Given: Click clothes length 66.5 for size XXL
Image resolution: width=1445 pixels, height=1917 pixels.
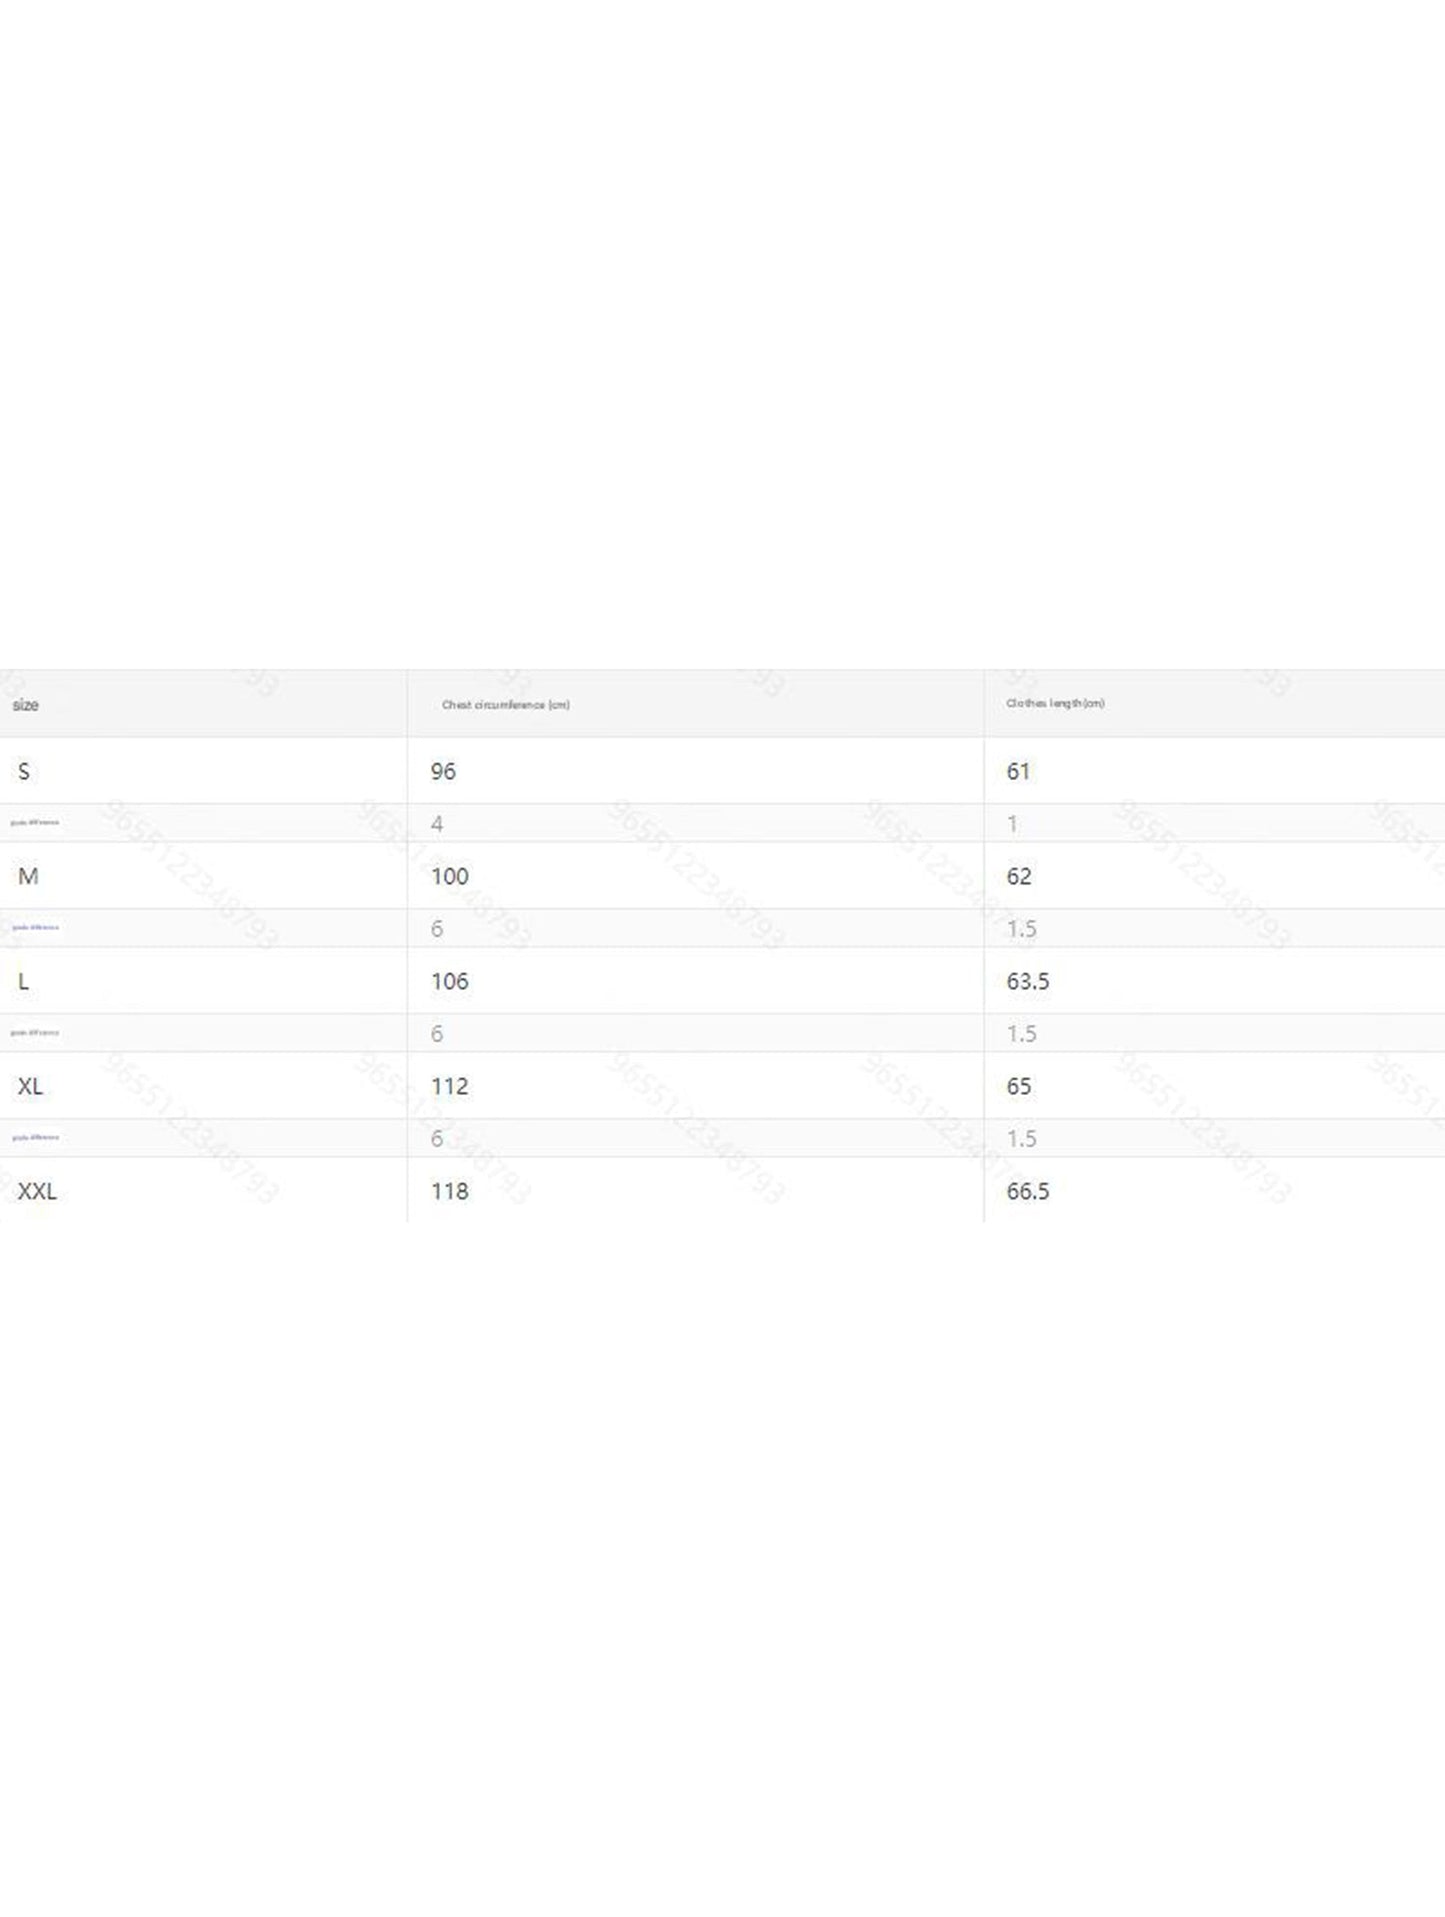Looking at the screenshot, I should point(1027,1191).
